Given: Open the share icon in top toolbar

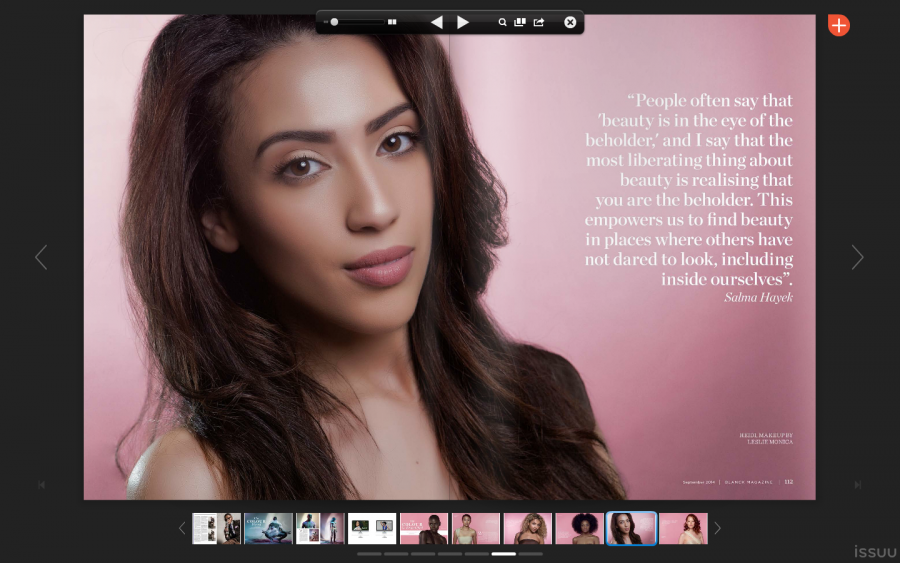Looking at the screenshot, I should point(539,22).
